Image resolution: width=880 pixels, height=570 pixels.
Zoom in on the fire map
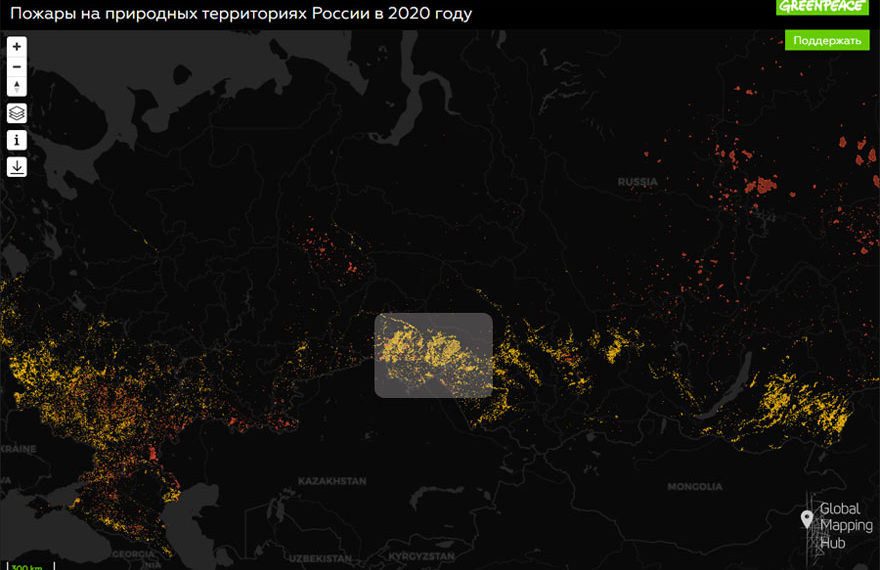click(17, 47)
